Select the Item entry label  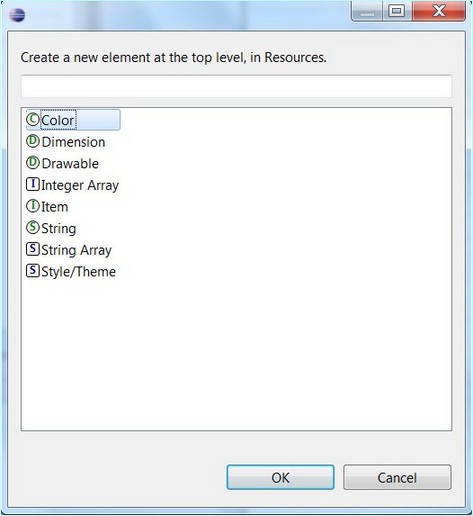pyautogui.click(x=55, y=207)
